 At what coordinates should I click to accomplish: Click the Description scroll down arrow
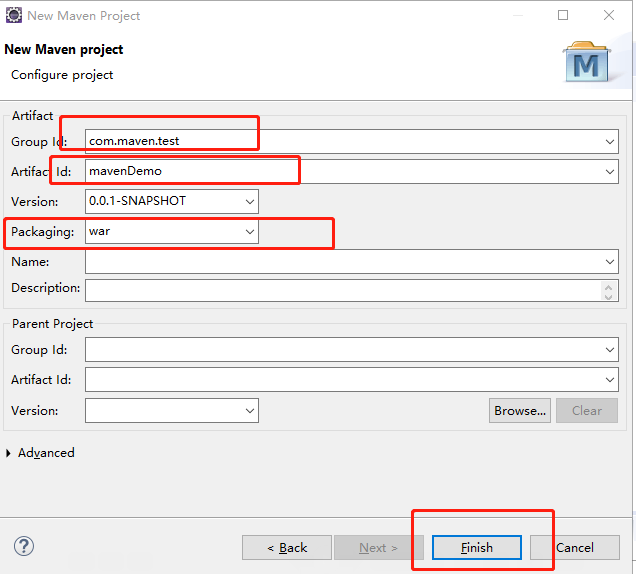point(608,297)
